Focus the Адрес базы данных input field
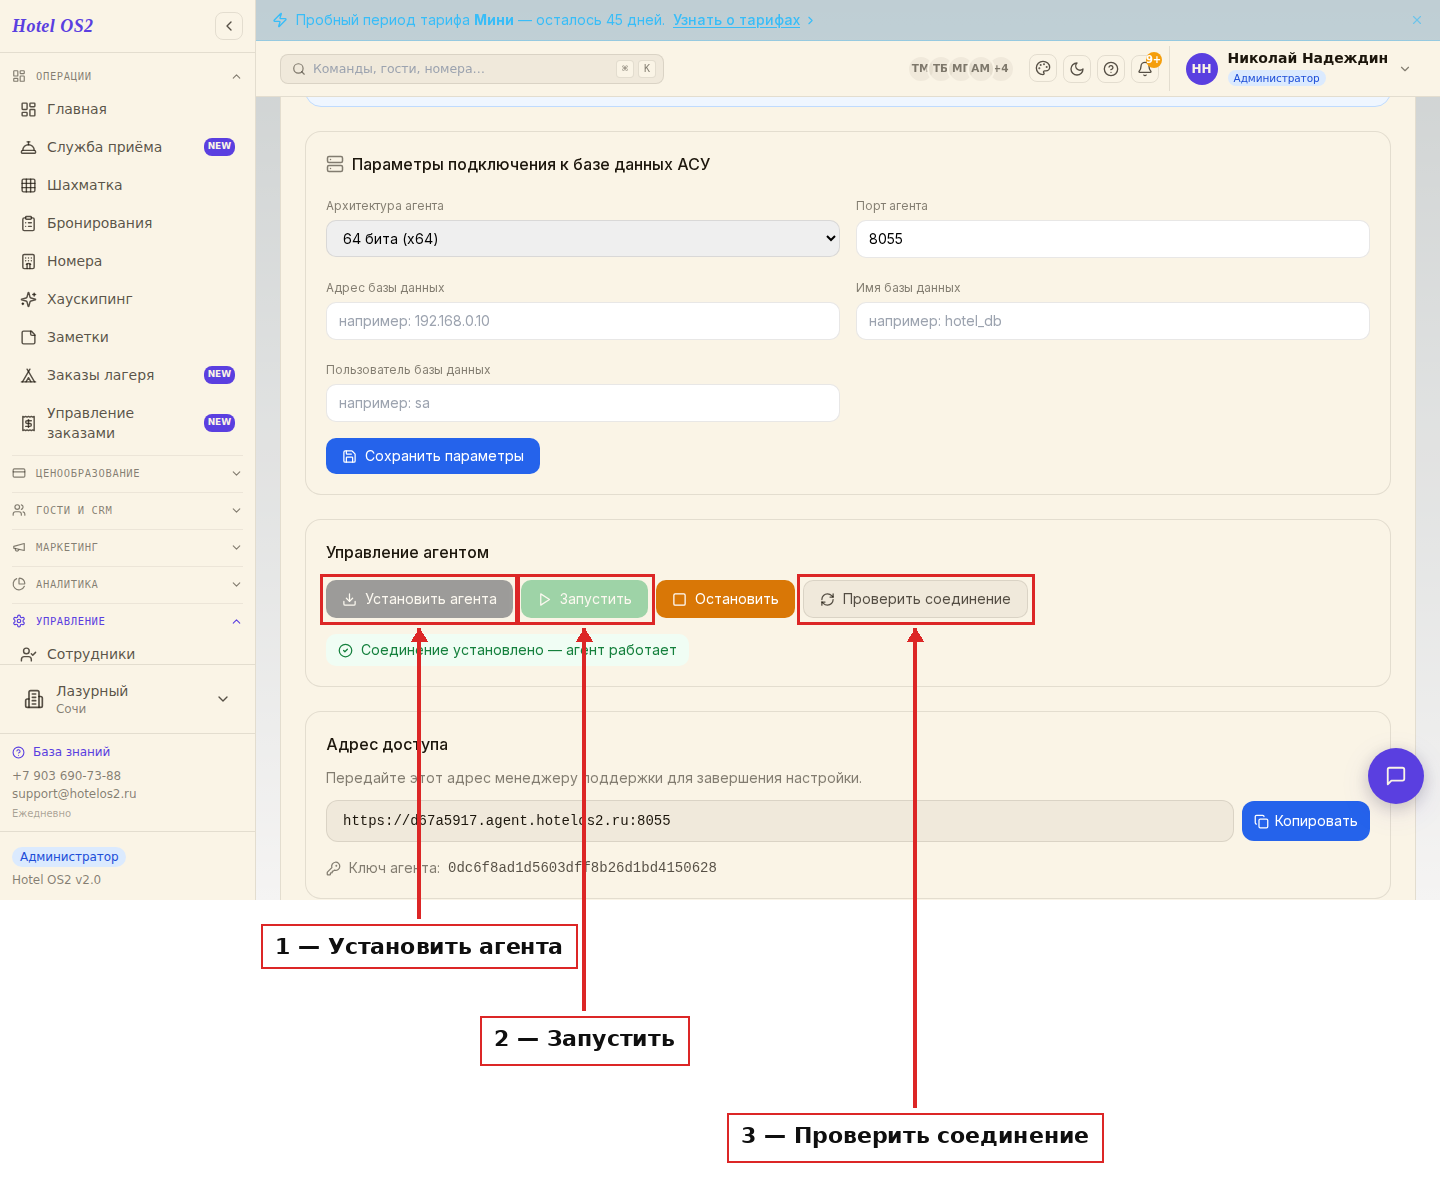This screenshot has height=1186, width=1440. coord(583,321)
